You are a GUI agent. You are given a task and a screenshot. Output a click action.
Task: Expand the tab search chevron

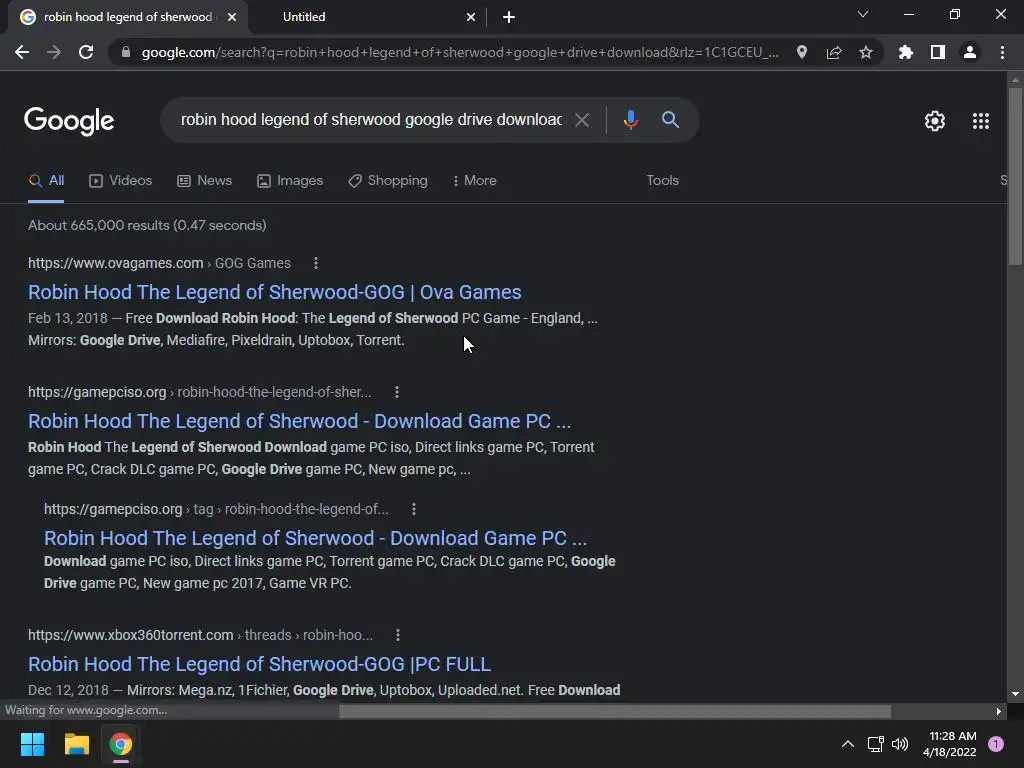pyautogui.click(x=863, y=14)
